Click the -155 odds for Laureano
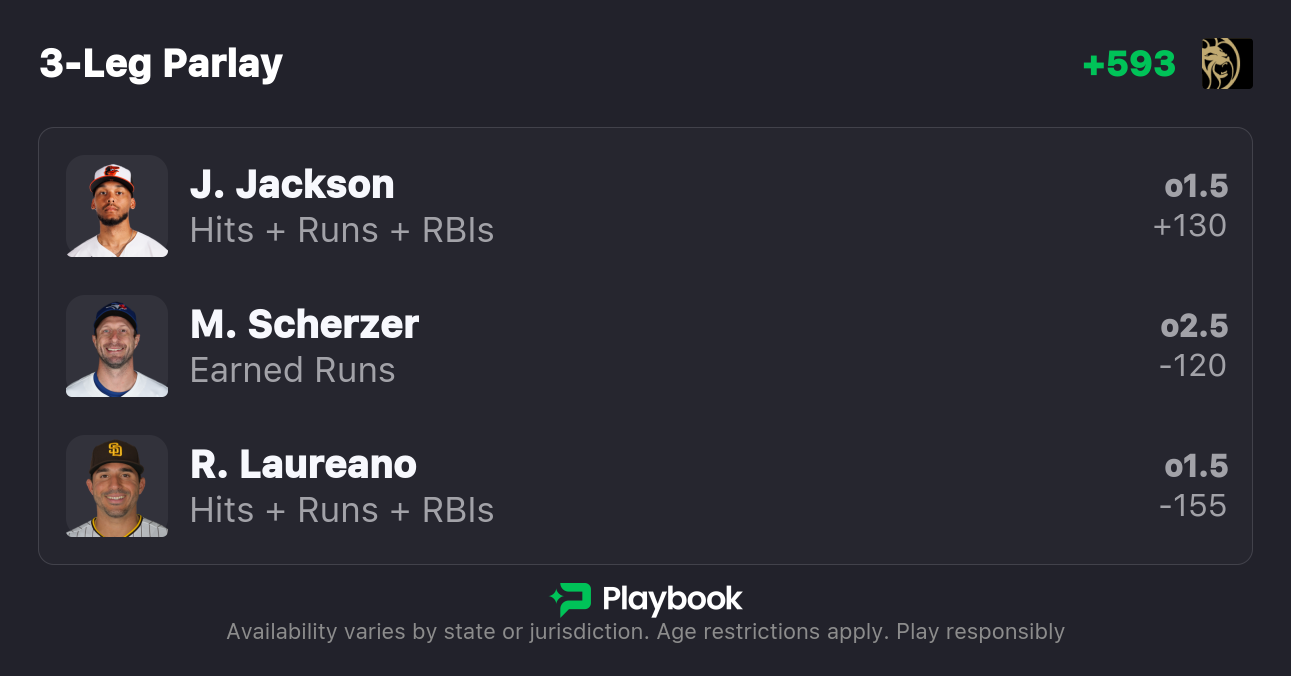The image size is (1291, 676). point(1193,506)
